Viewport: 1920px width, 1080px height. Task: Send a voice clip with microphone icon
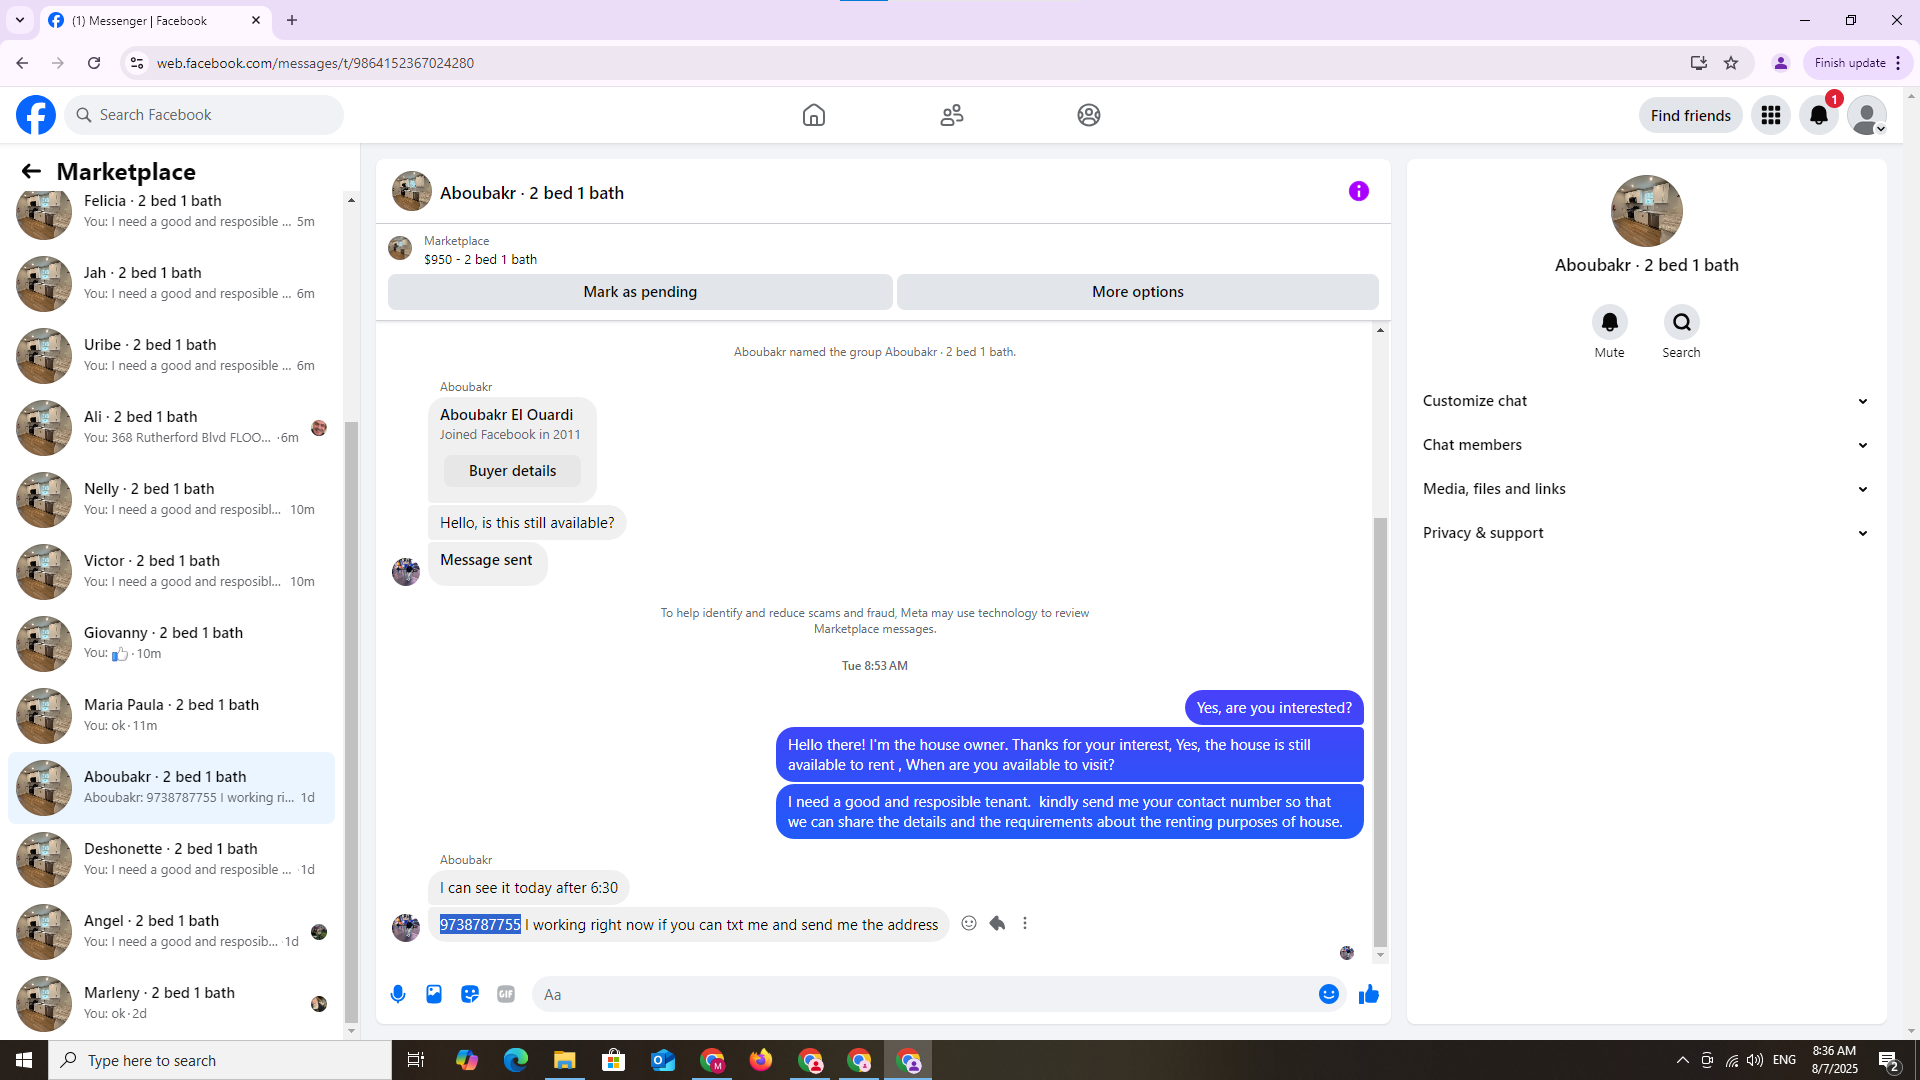tap(398, 994)
